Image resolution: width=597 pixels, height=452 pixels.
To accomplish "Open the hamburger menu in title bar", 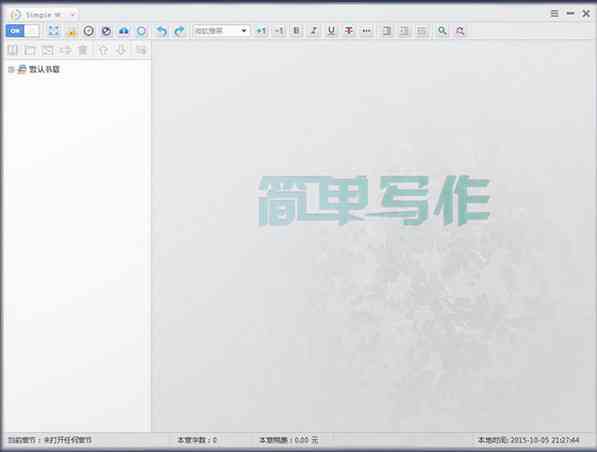I will coord(554,14).
